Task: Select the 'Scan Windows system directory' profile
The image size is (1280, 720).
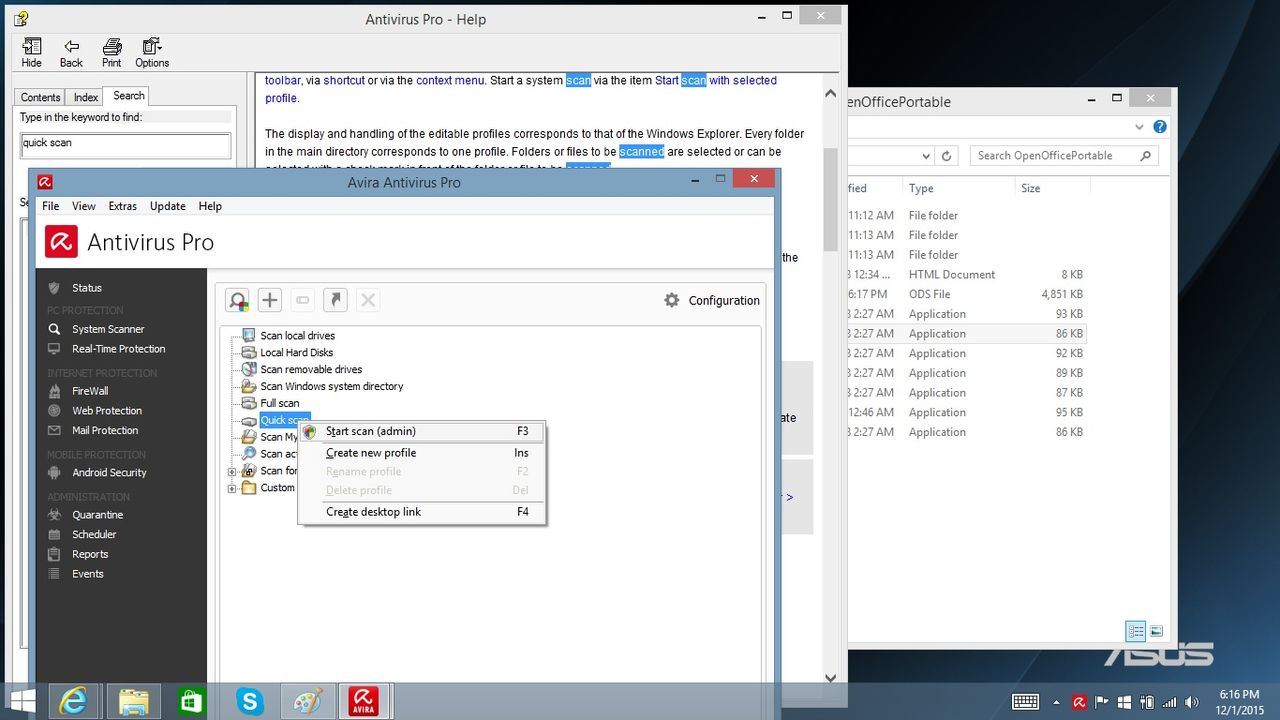Action: click(331, 386)
